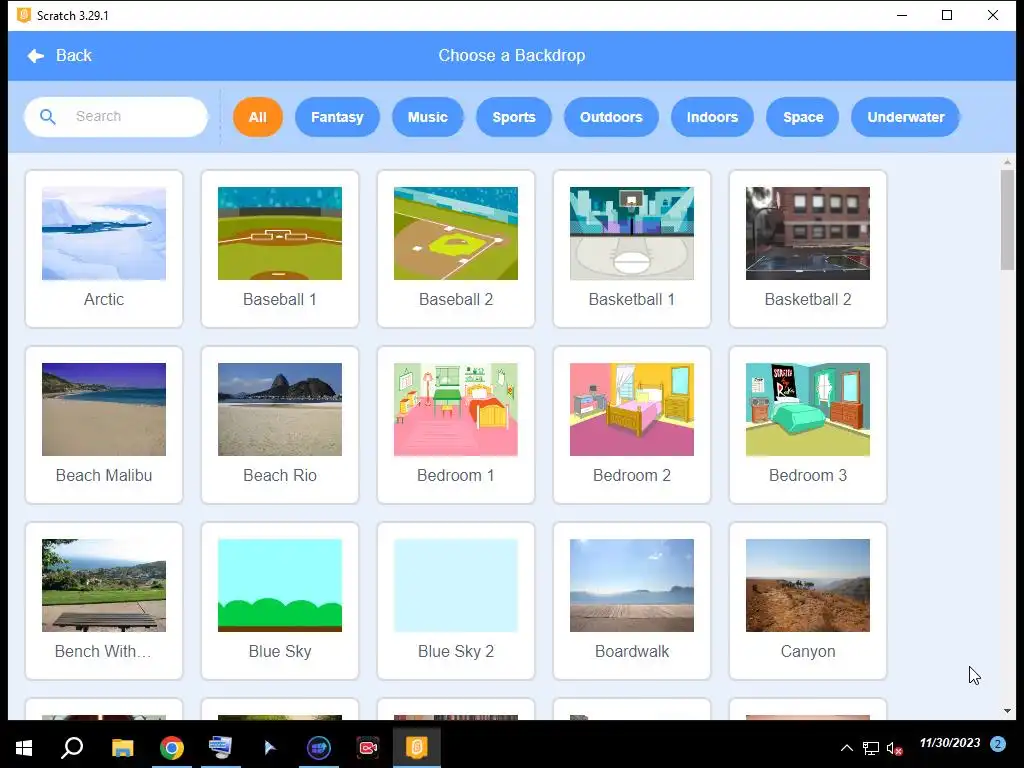Choose the Basketball 1 backdrop
This screenshot has width=1024, height=768.
click(632, 249)
